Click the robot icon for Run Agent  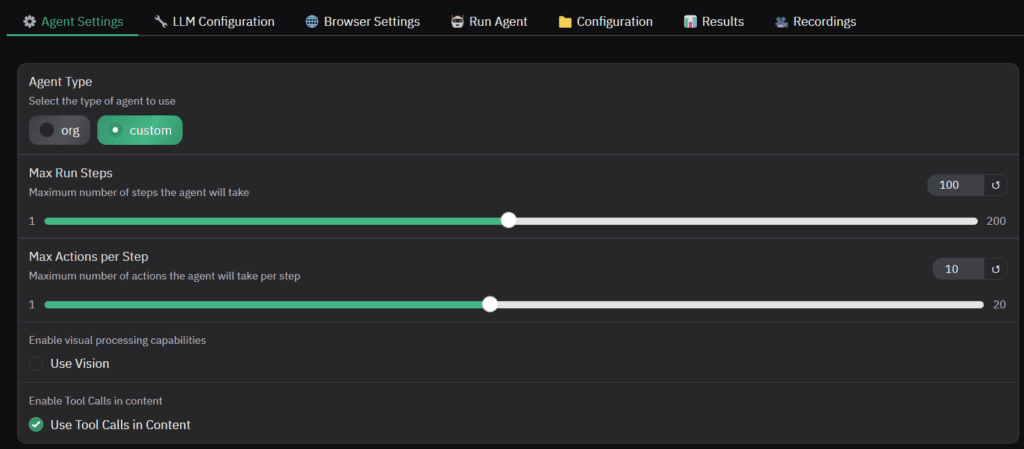[x=457, y=22]
